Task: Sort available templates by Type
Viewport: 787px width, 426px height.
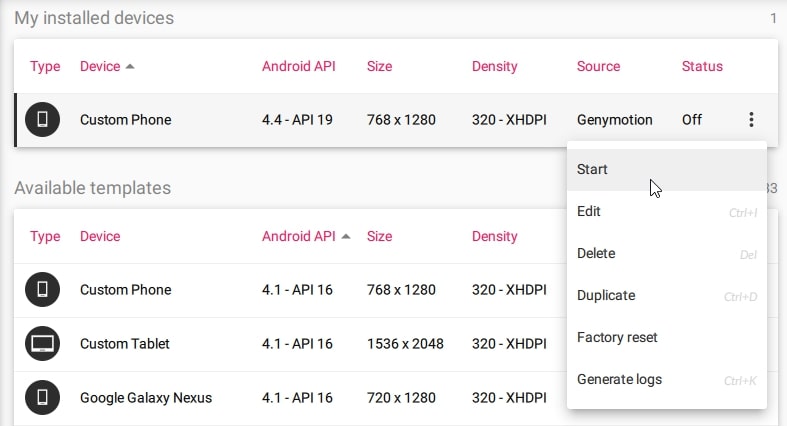Action: (x=45, y=236)
